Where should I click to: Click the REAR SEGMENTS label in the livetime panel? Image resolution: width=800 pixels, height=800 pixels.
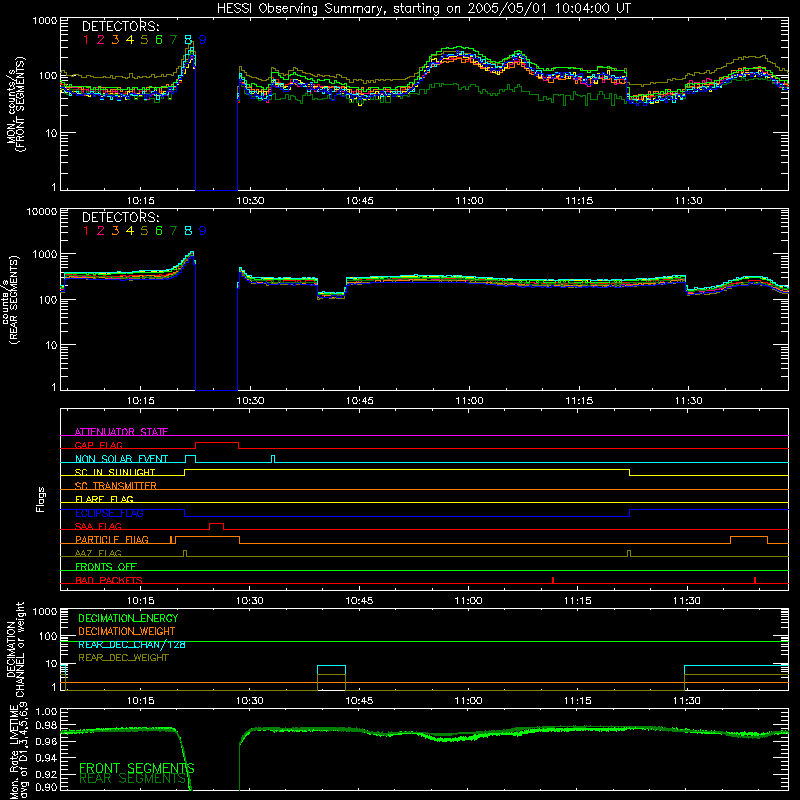point(133,778)
